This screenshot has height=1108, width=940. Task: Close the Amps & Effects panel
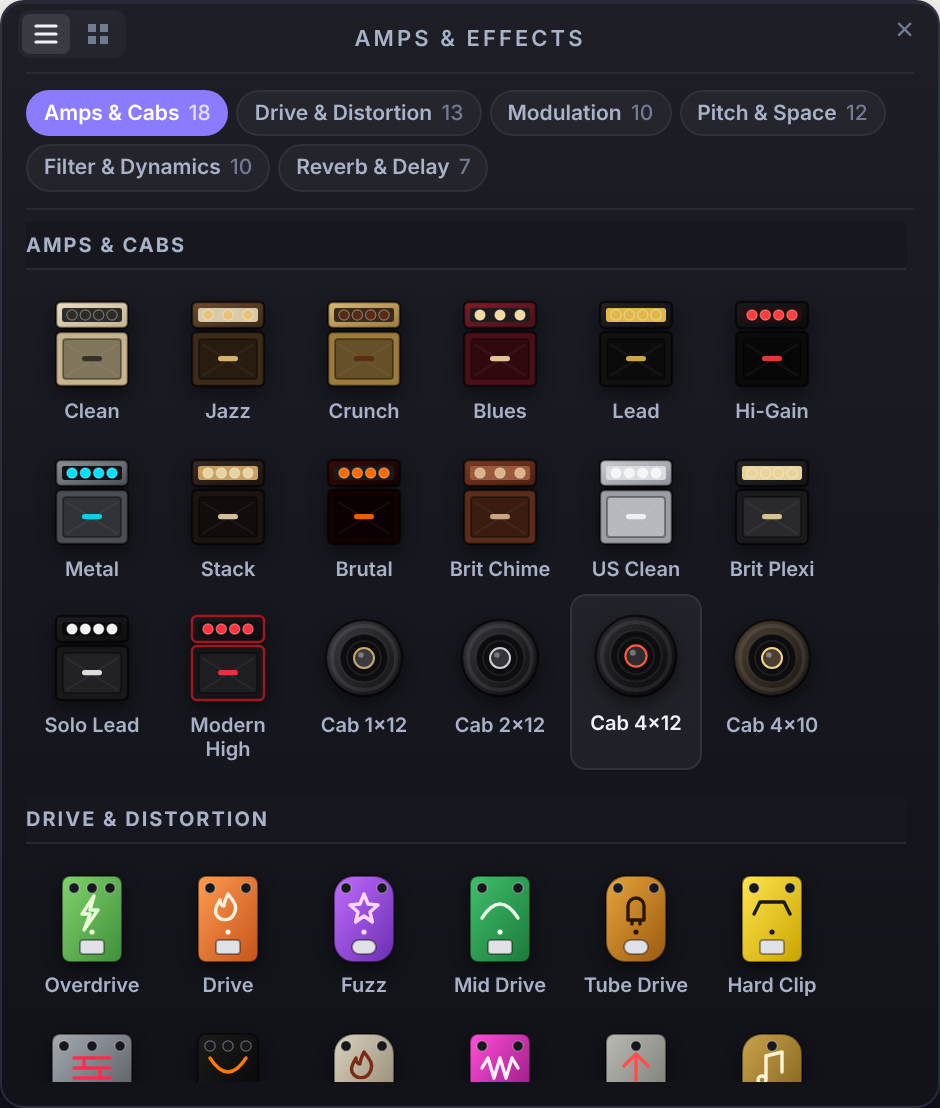pyautogui.click(x=904, y=30)
